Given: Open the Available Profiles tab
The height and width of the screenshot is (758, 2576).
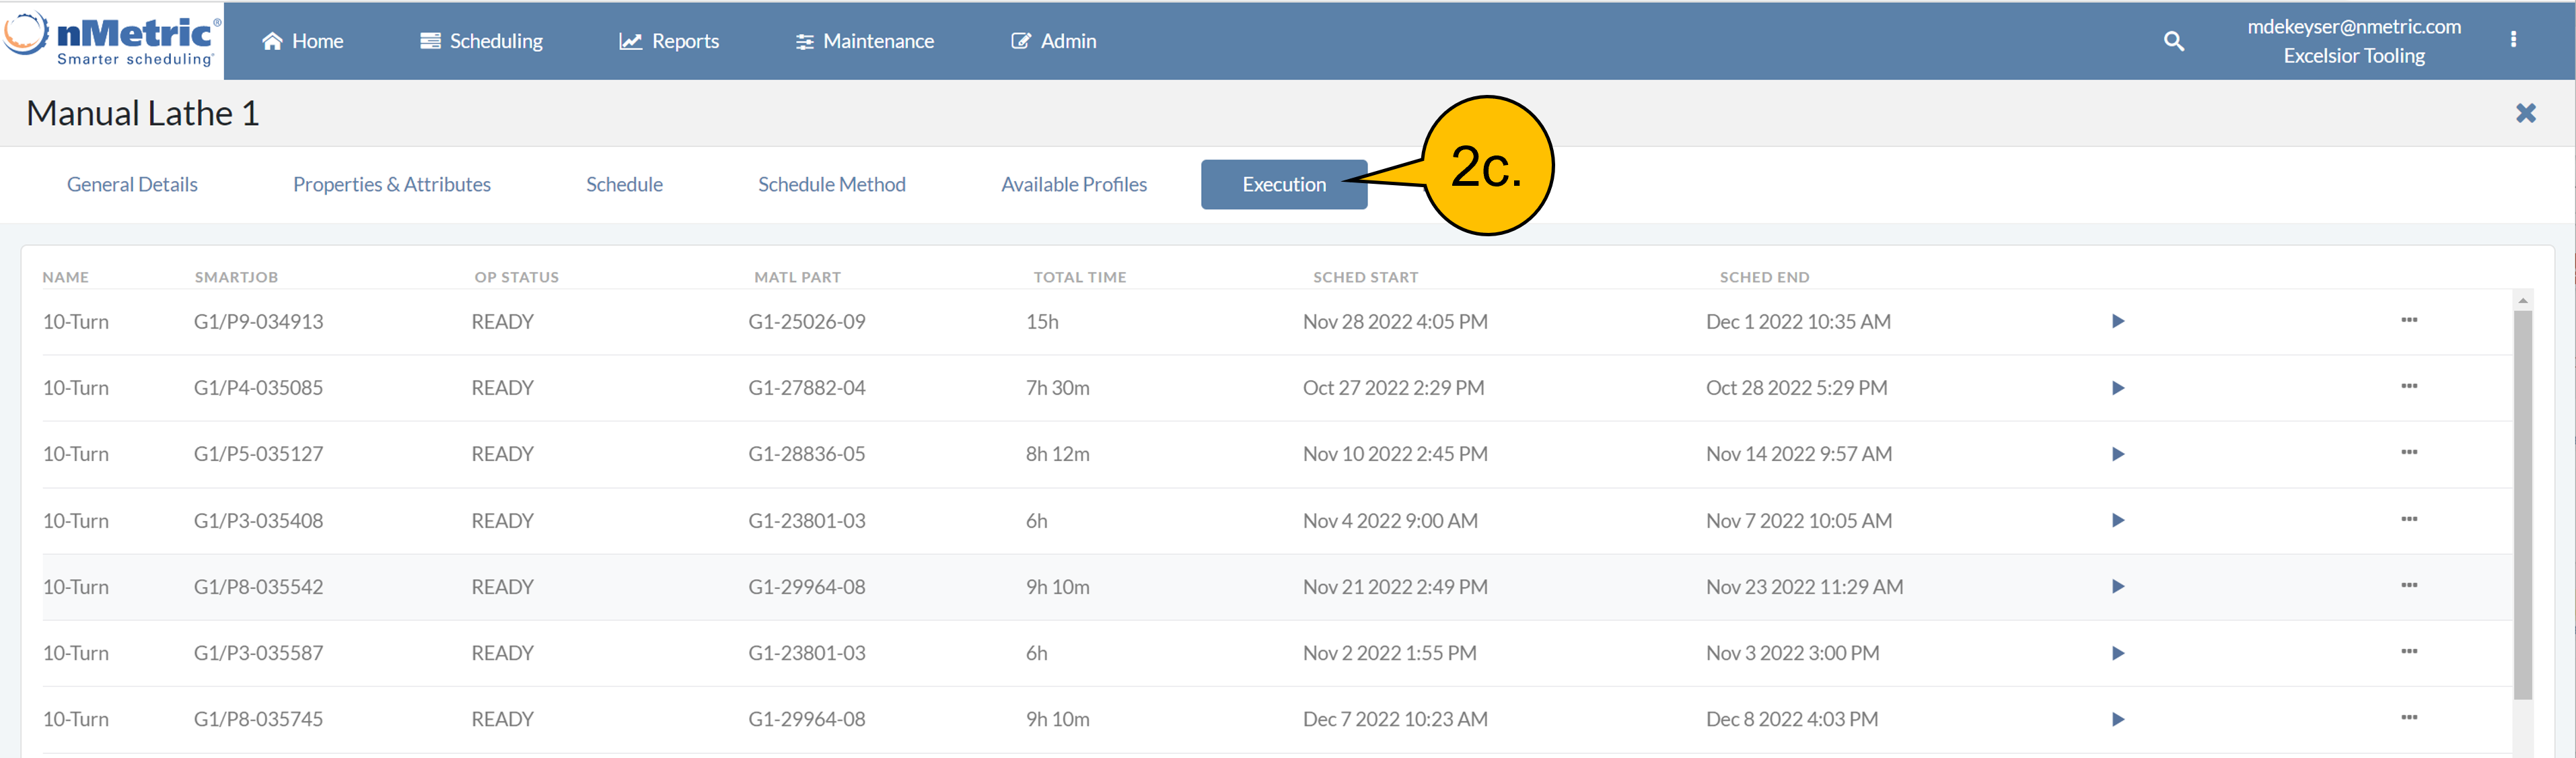Looking at the screenshot, I should tap(1073, 184).
